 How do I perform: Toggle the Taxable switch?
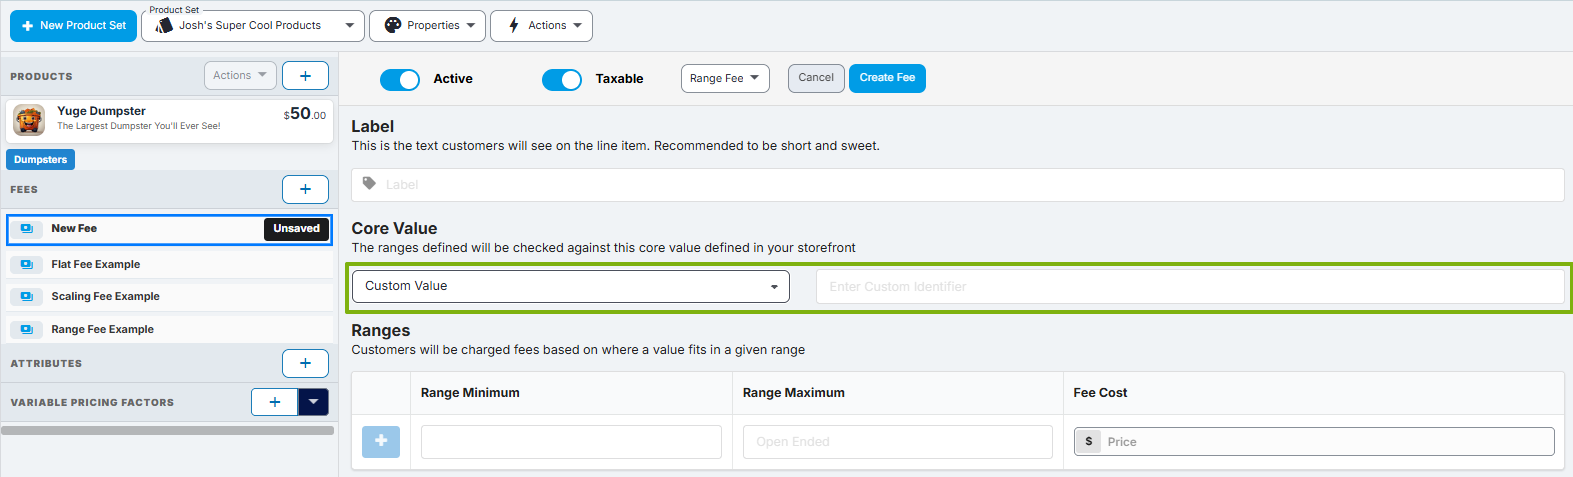pyautogui.click(x=562, y=79)
